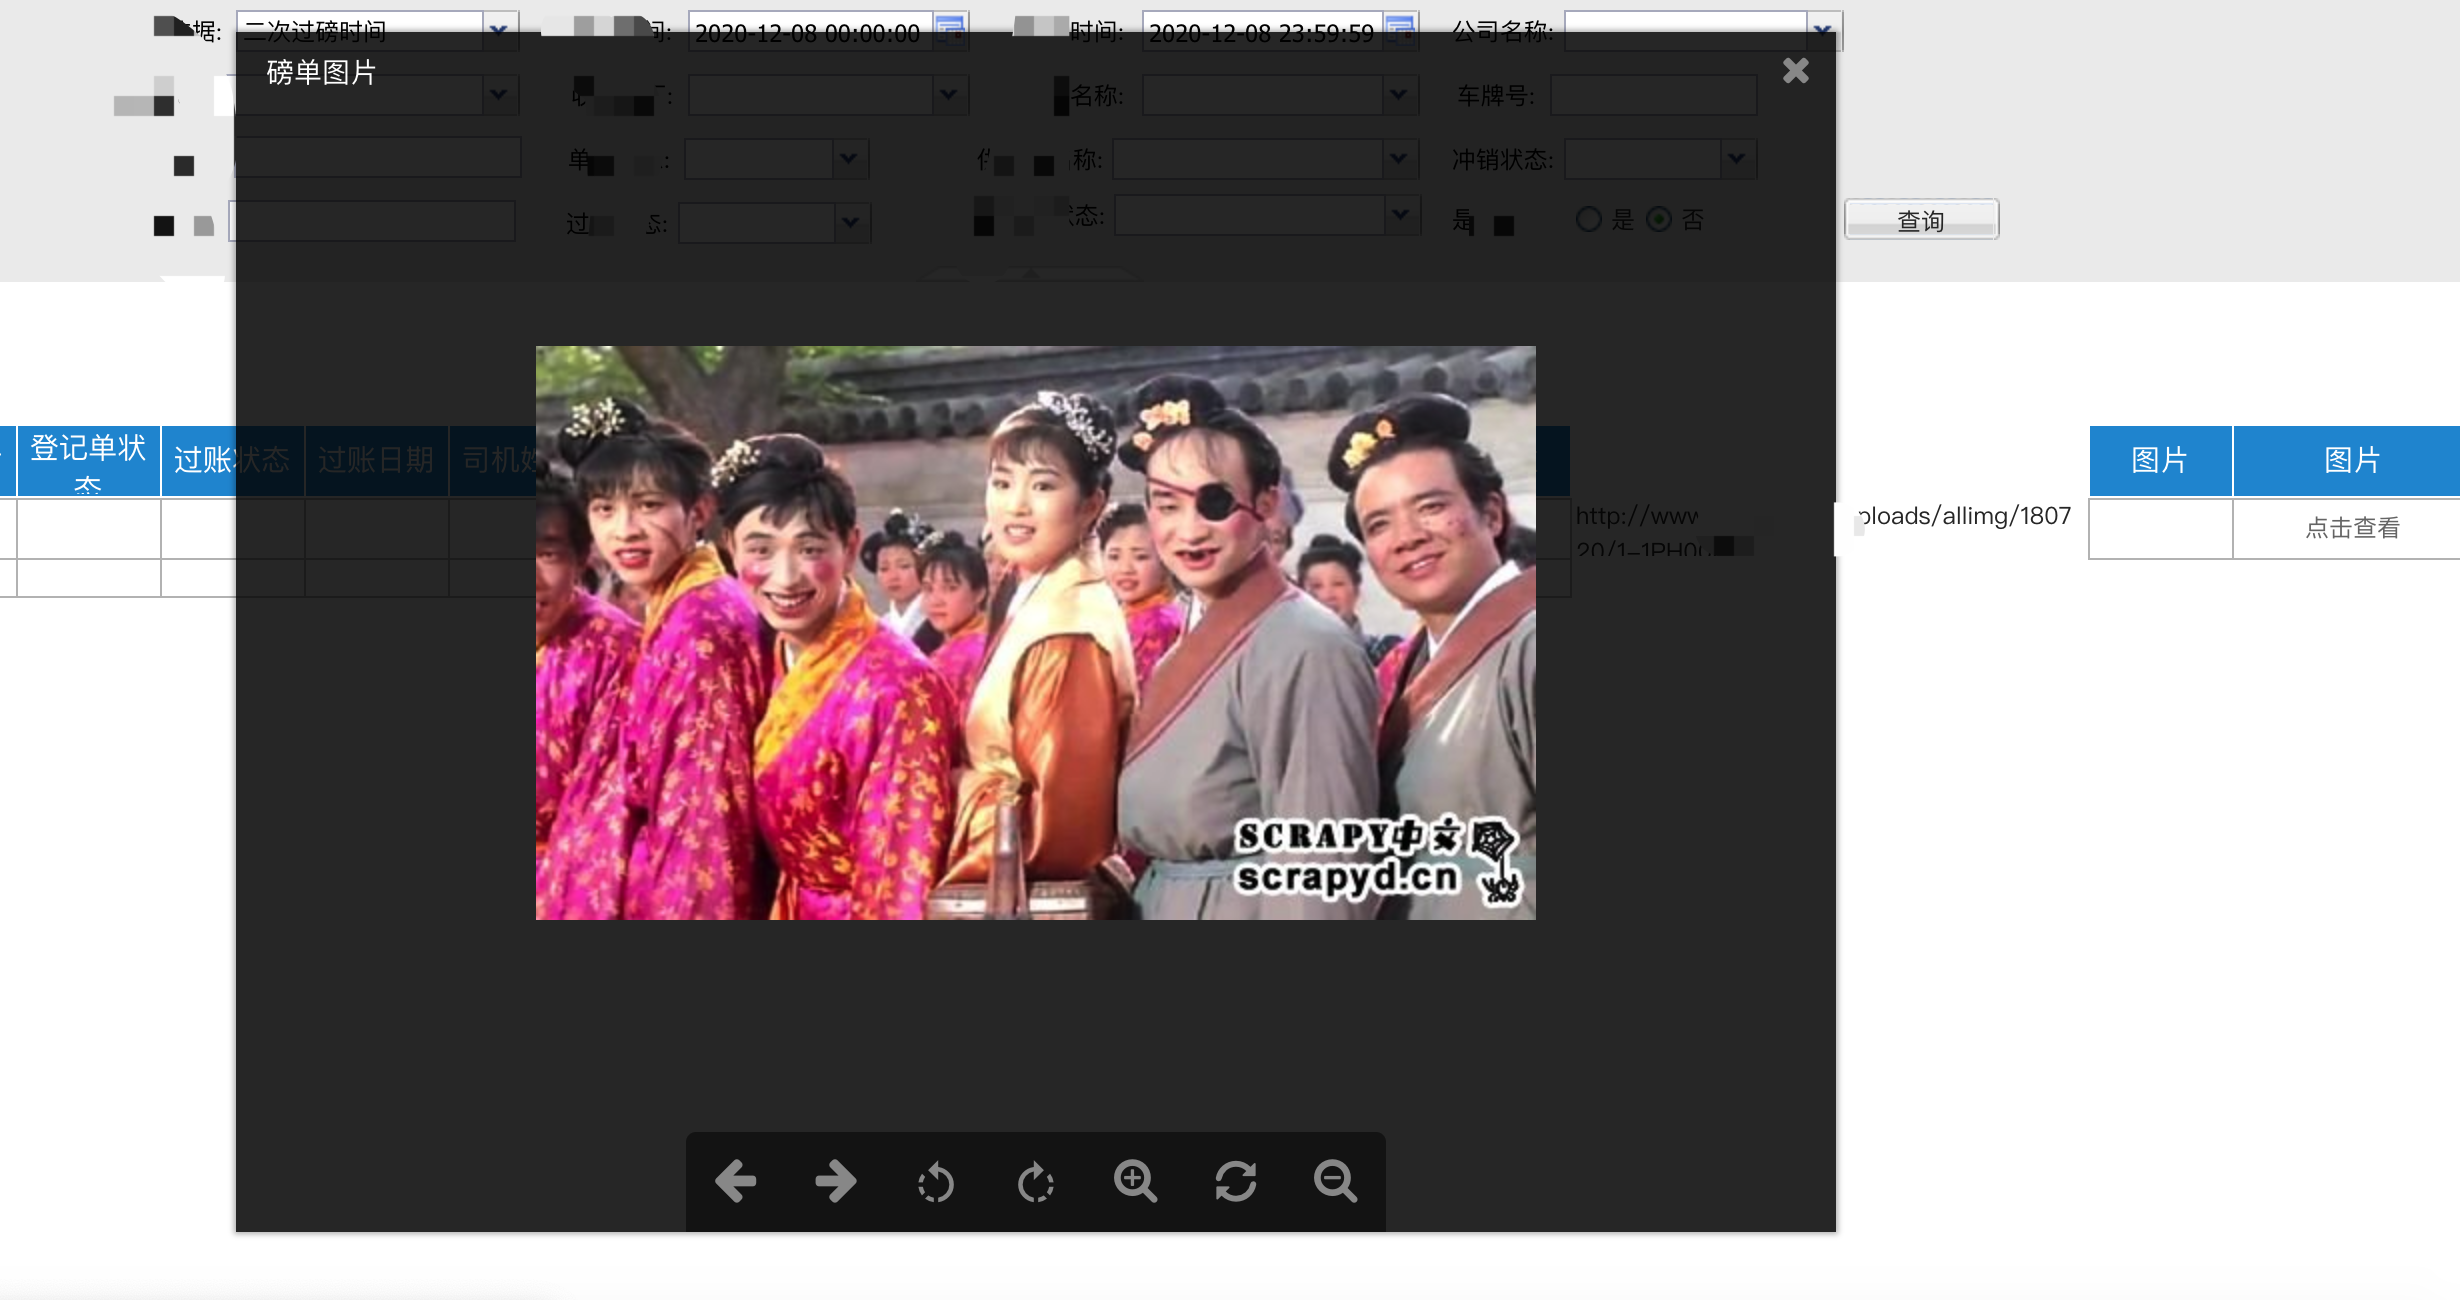This screenshot has height=1300, width=2460.
Task: Go to the next image in viewer
Action: (x=835, y=1181)
